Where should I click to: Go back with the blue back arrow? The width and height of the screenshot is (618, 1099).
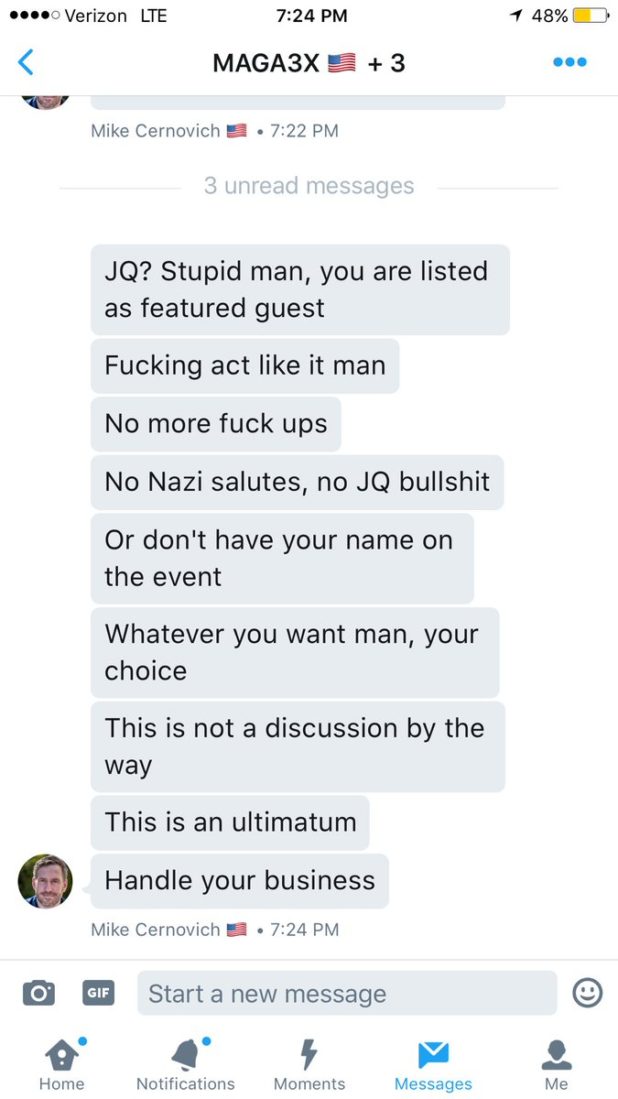pos(25,62)
